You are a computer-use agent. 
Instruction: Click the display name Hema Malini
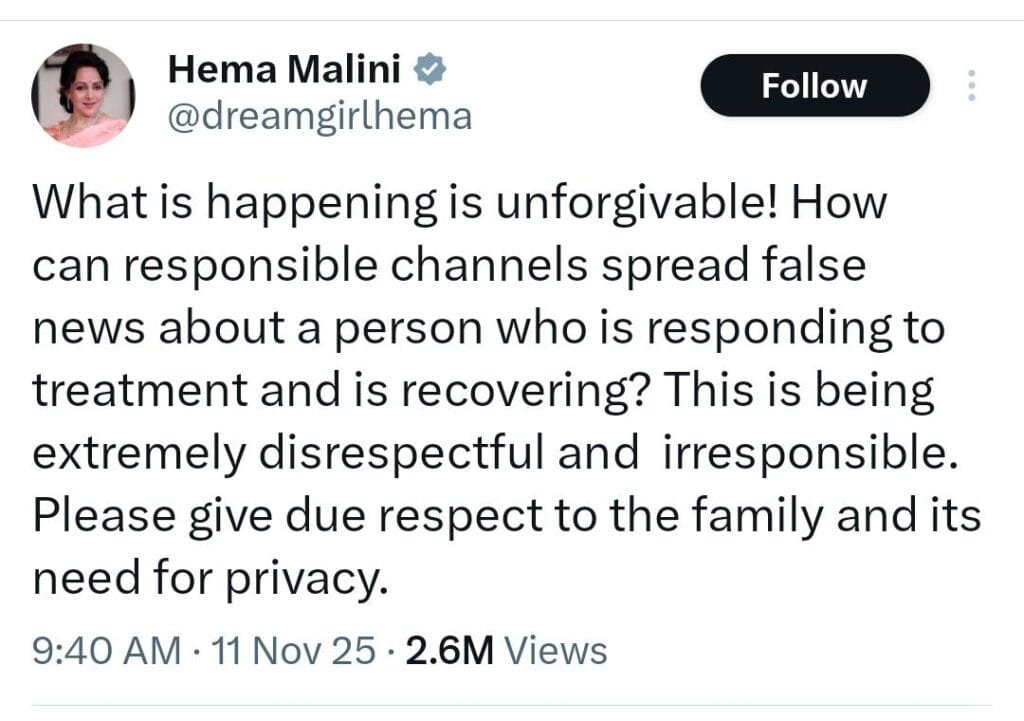[x=285, y=69]
